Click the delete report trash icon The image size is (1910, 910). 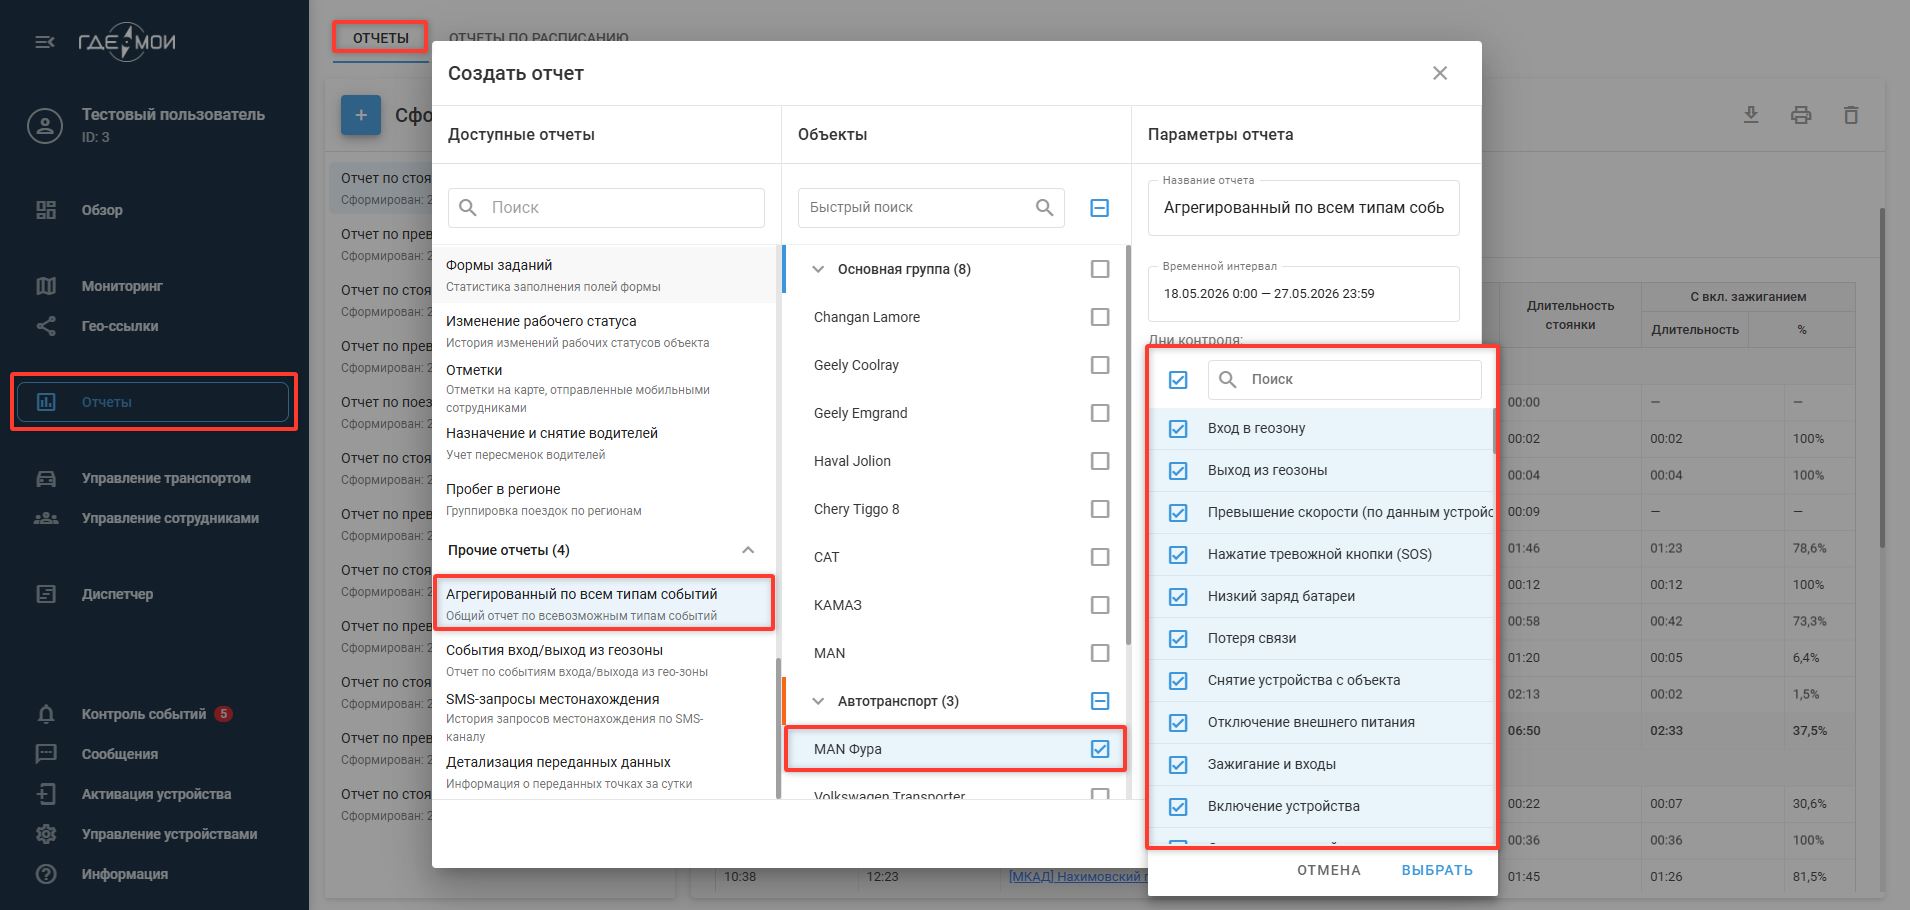click(1851, 115)
